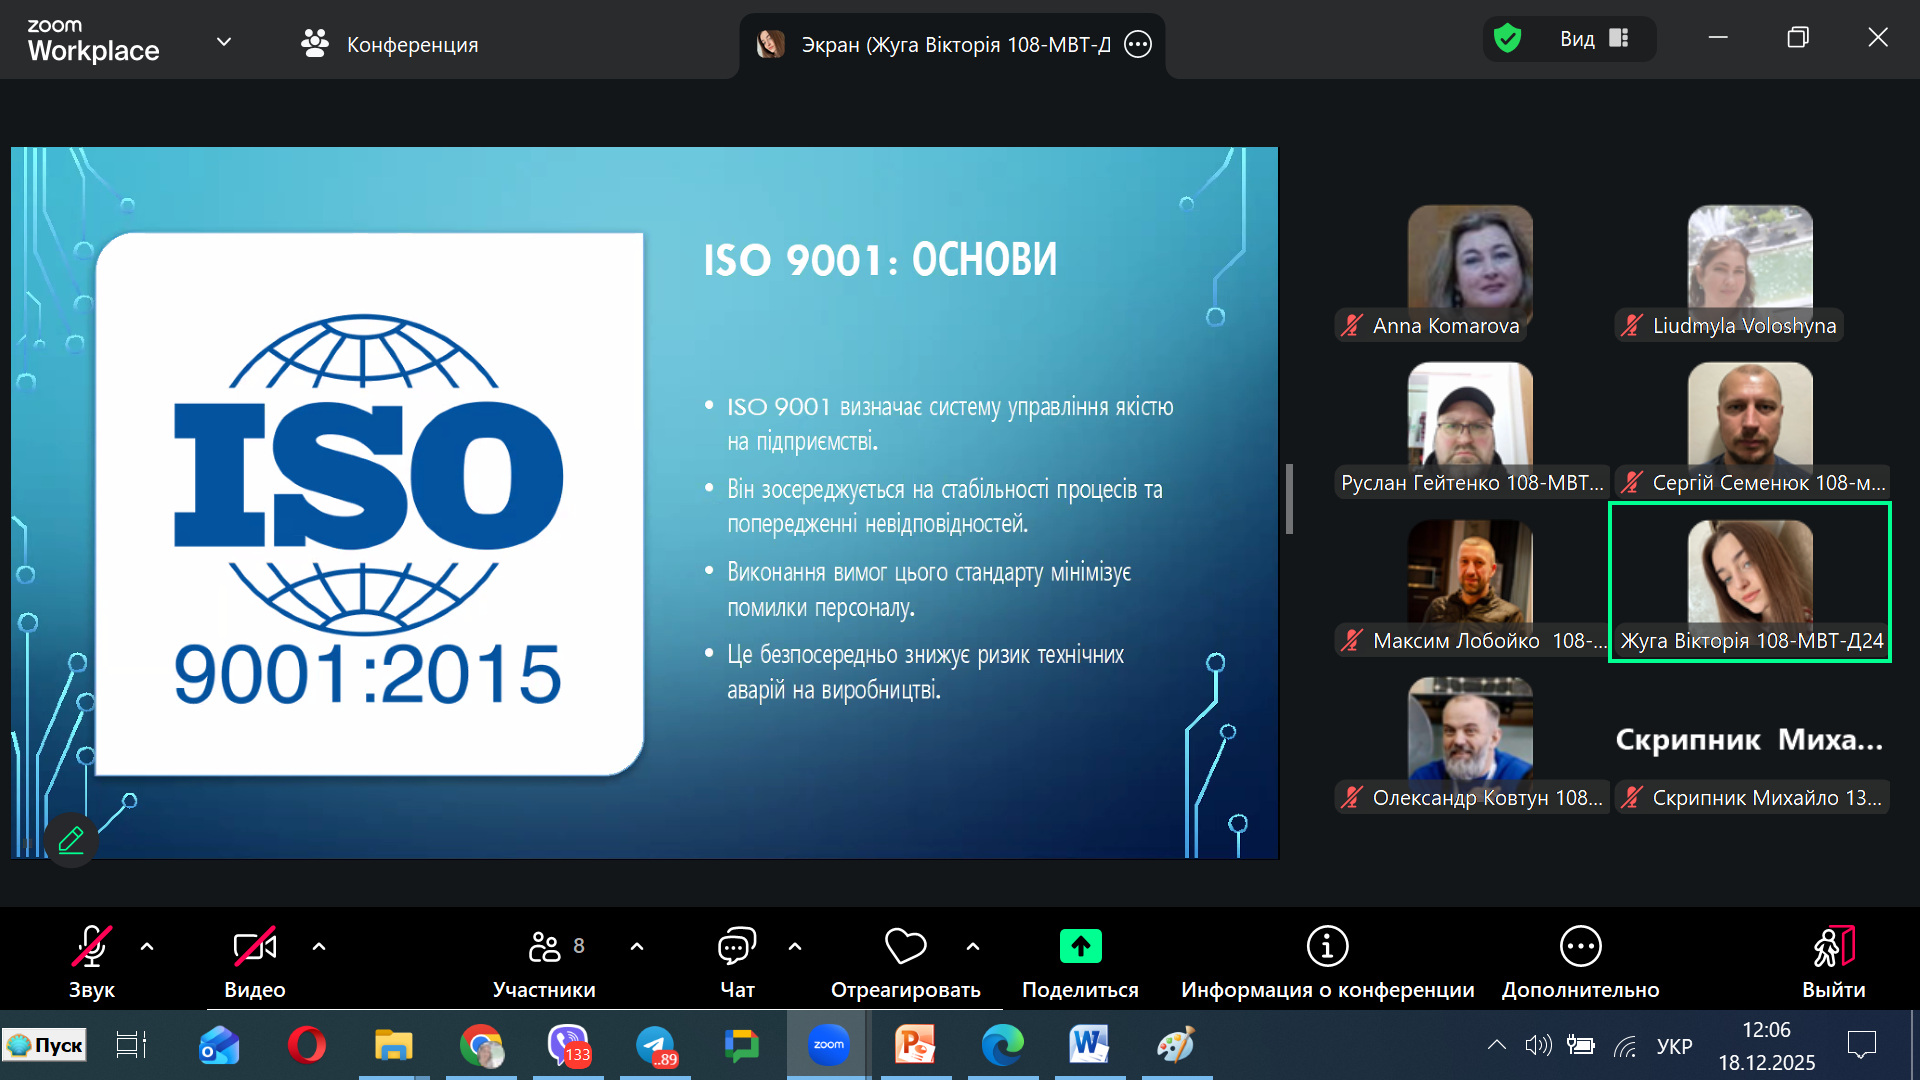Turn on camera with Видео button
This screenshot has width=1920, height=1080.
[x=254, y=946]
